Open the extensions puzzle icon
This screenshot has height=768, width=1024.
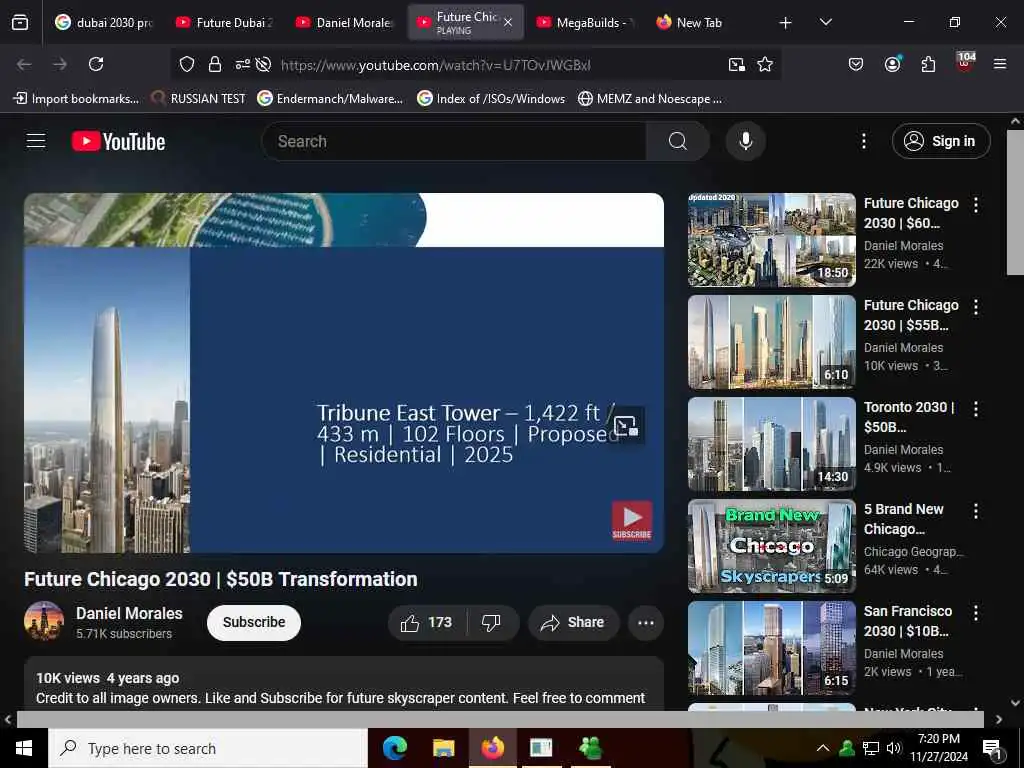pyautogui.click(x=928, y=64)
